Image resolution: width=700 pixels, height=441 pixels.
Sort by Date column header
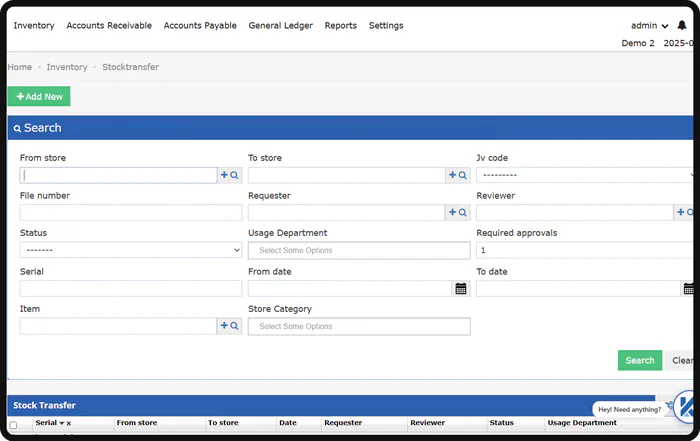click(x=288, y=423)
